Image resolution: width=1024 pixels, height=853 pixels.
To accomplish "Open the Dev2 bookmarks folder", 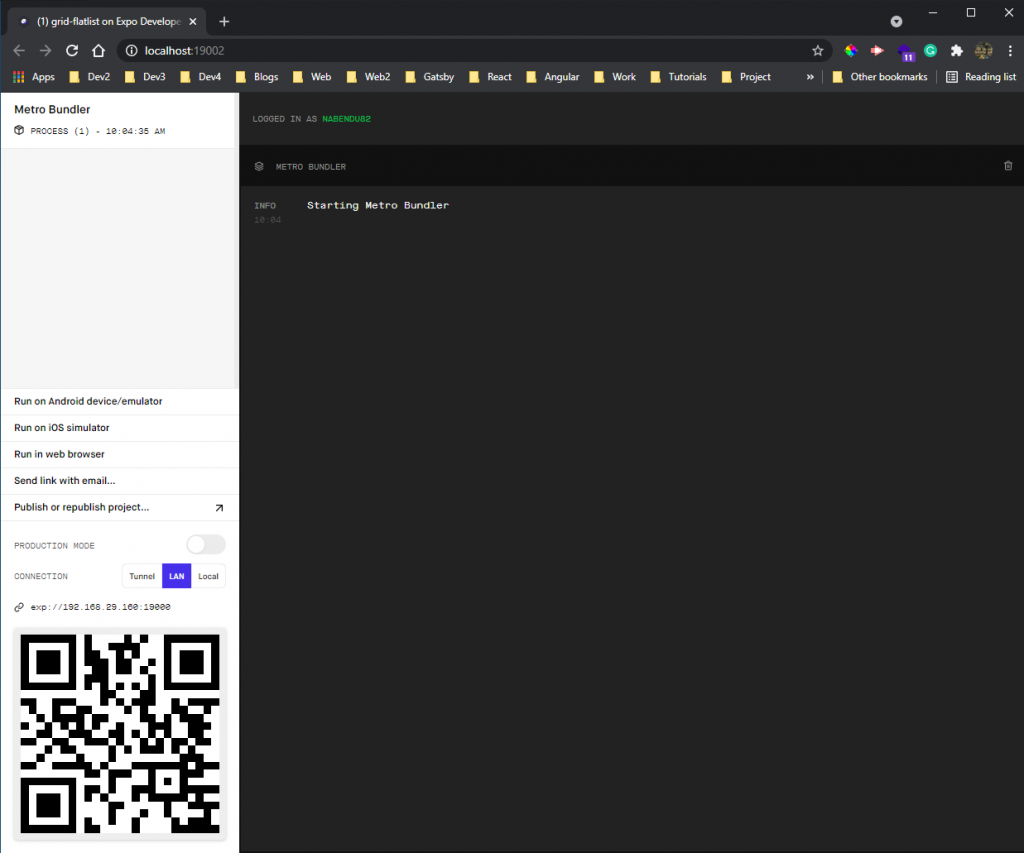I will tap(89, 76).
